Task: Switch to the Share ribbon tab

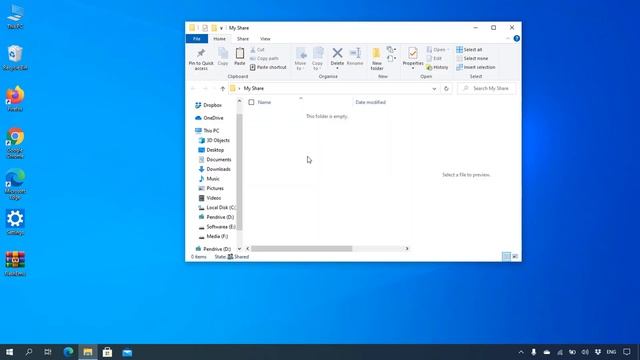Action: 243,39
